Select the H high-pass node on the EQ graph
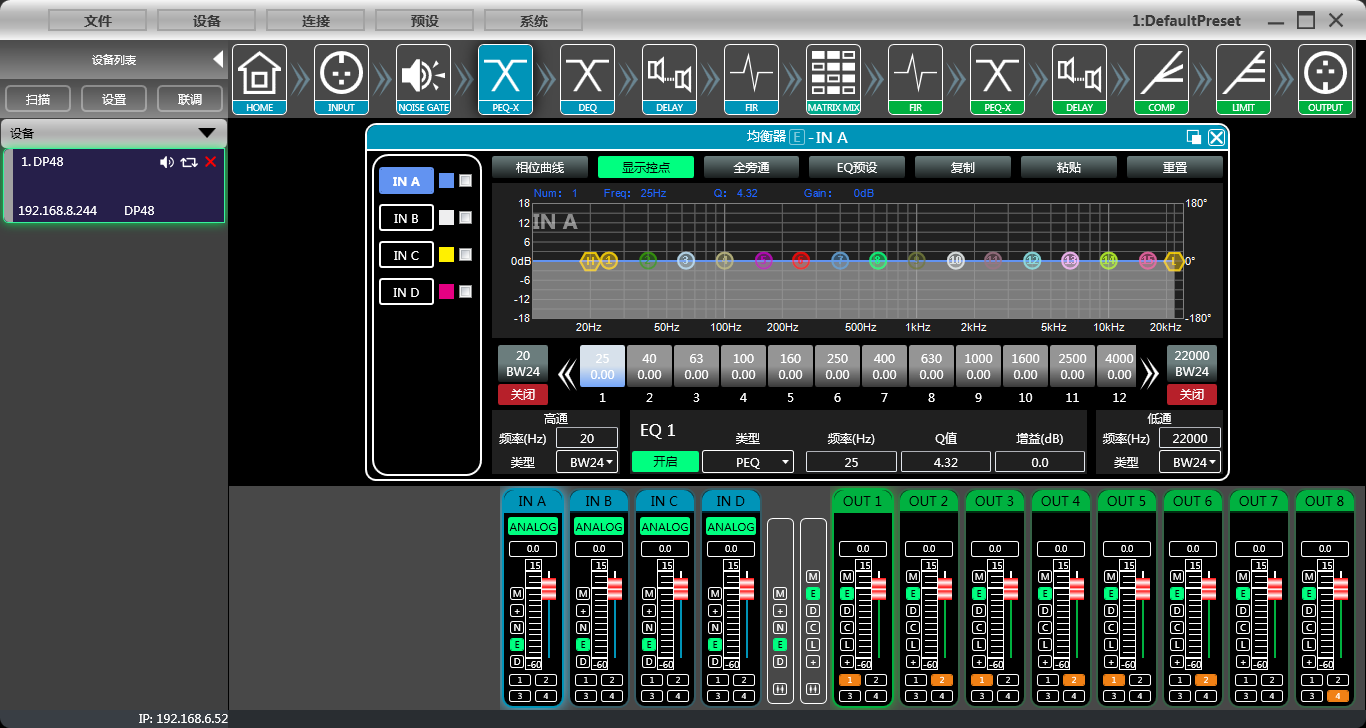1366x728 pixels. point(590,261)
